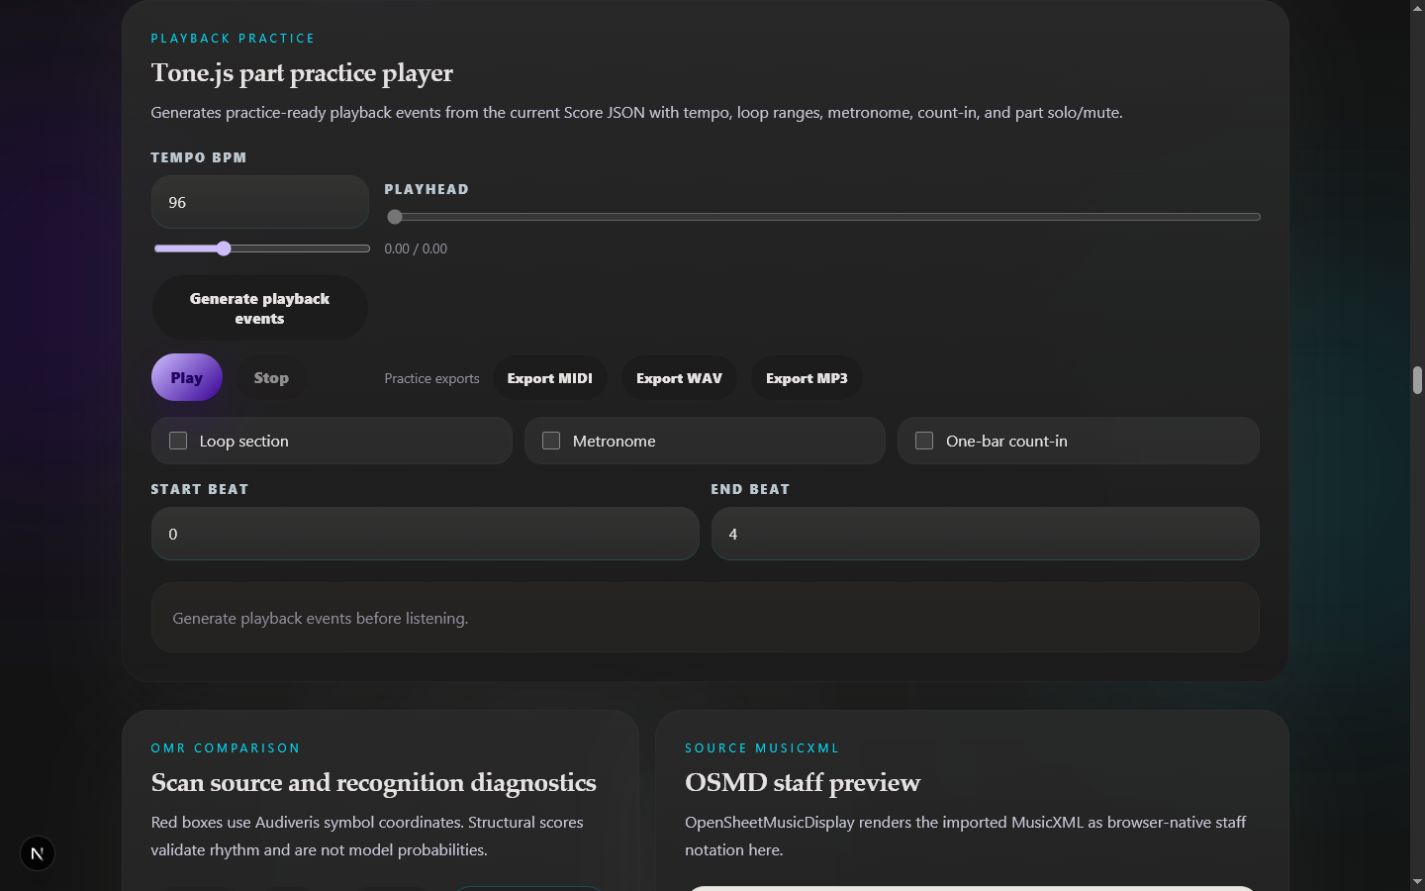Viewport: 1425px width, 891px height.
Task: Click the 'OMR COMPARISON' section label
Action: click(x=226, y=748)
